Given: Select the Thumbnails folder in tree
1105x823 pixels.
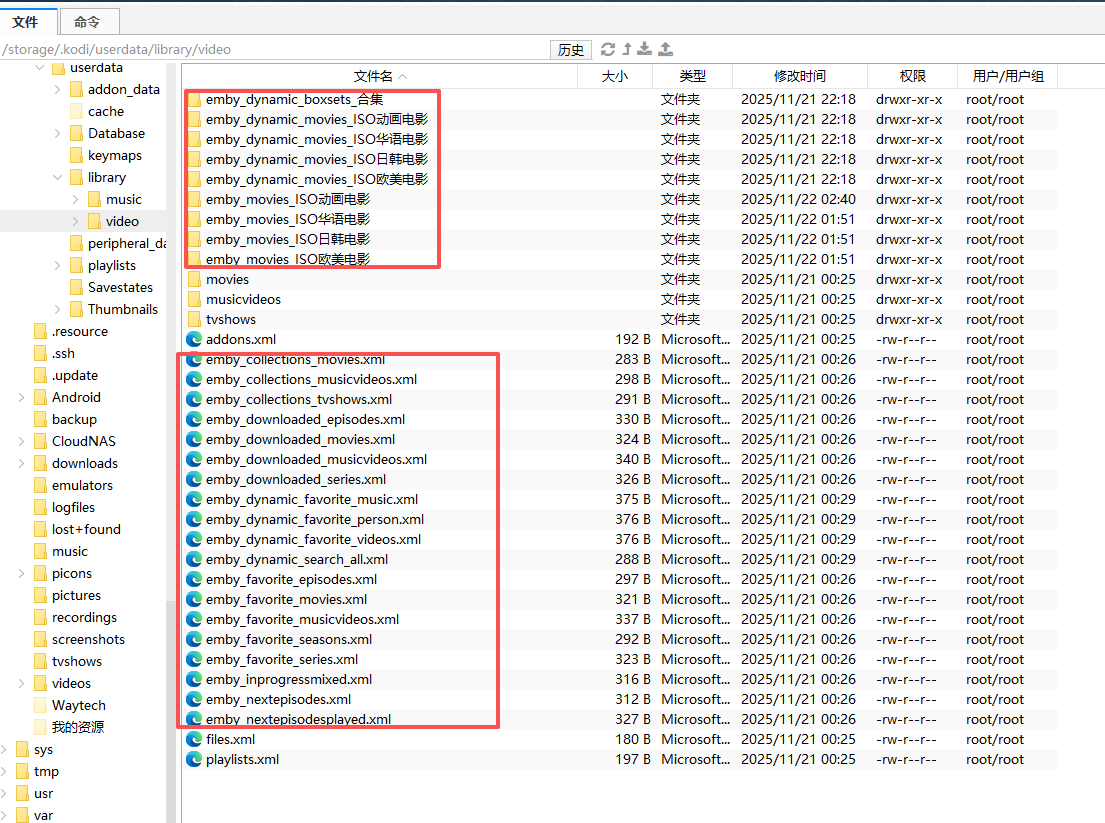Looking at the screenshot, I should coord(122,309).
